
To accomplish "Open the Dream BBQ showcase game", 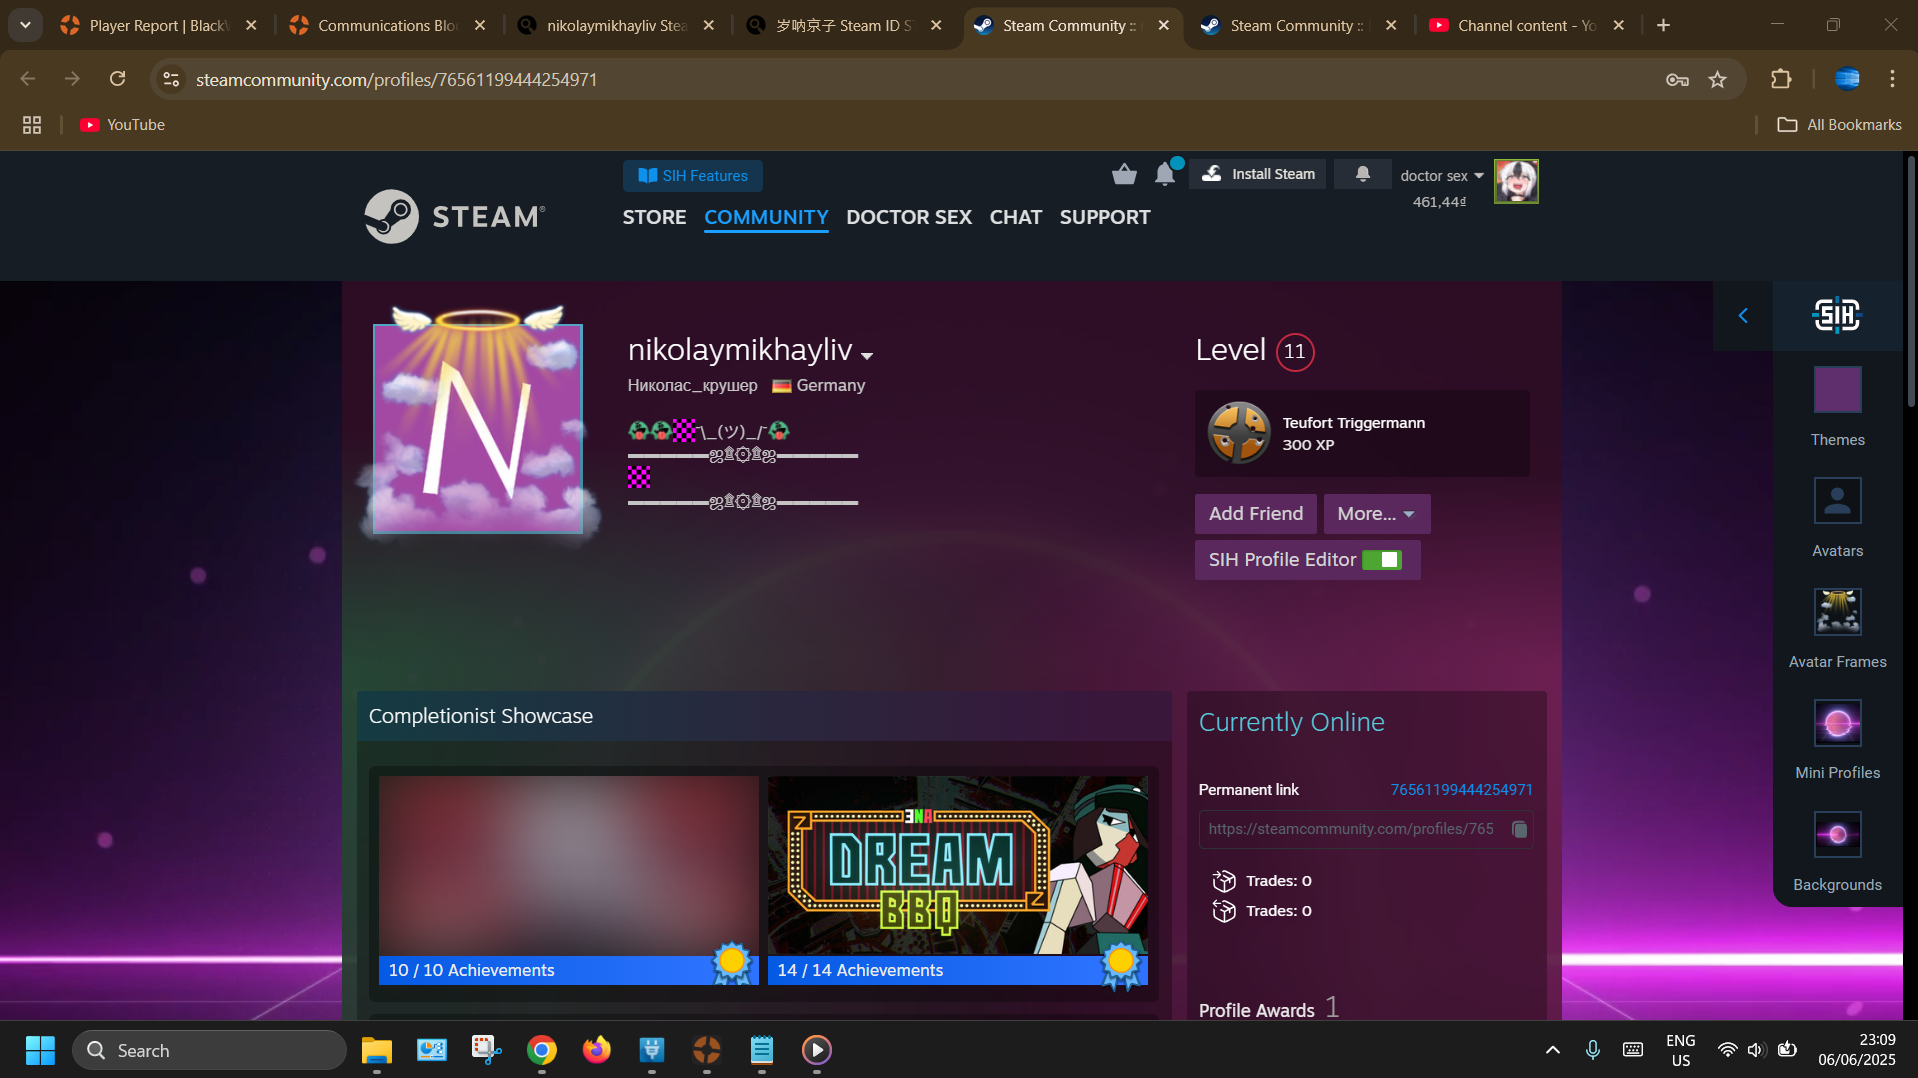I will (x=957, y=865).
